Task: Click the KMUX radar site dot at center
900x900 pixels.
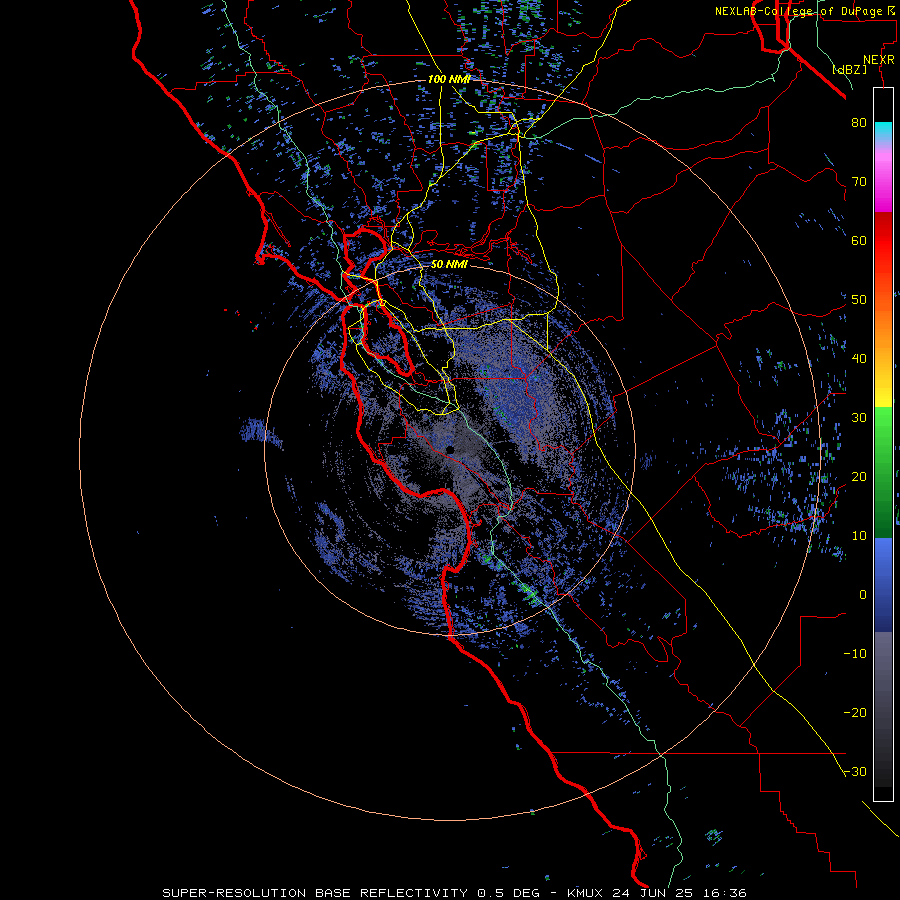Action: tap(450, 449)
